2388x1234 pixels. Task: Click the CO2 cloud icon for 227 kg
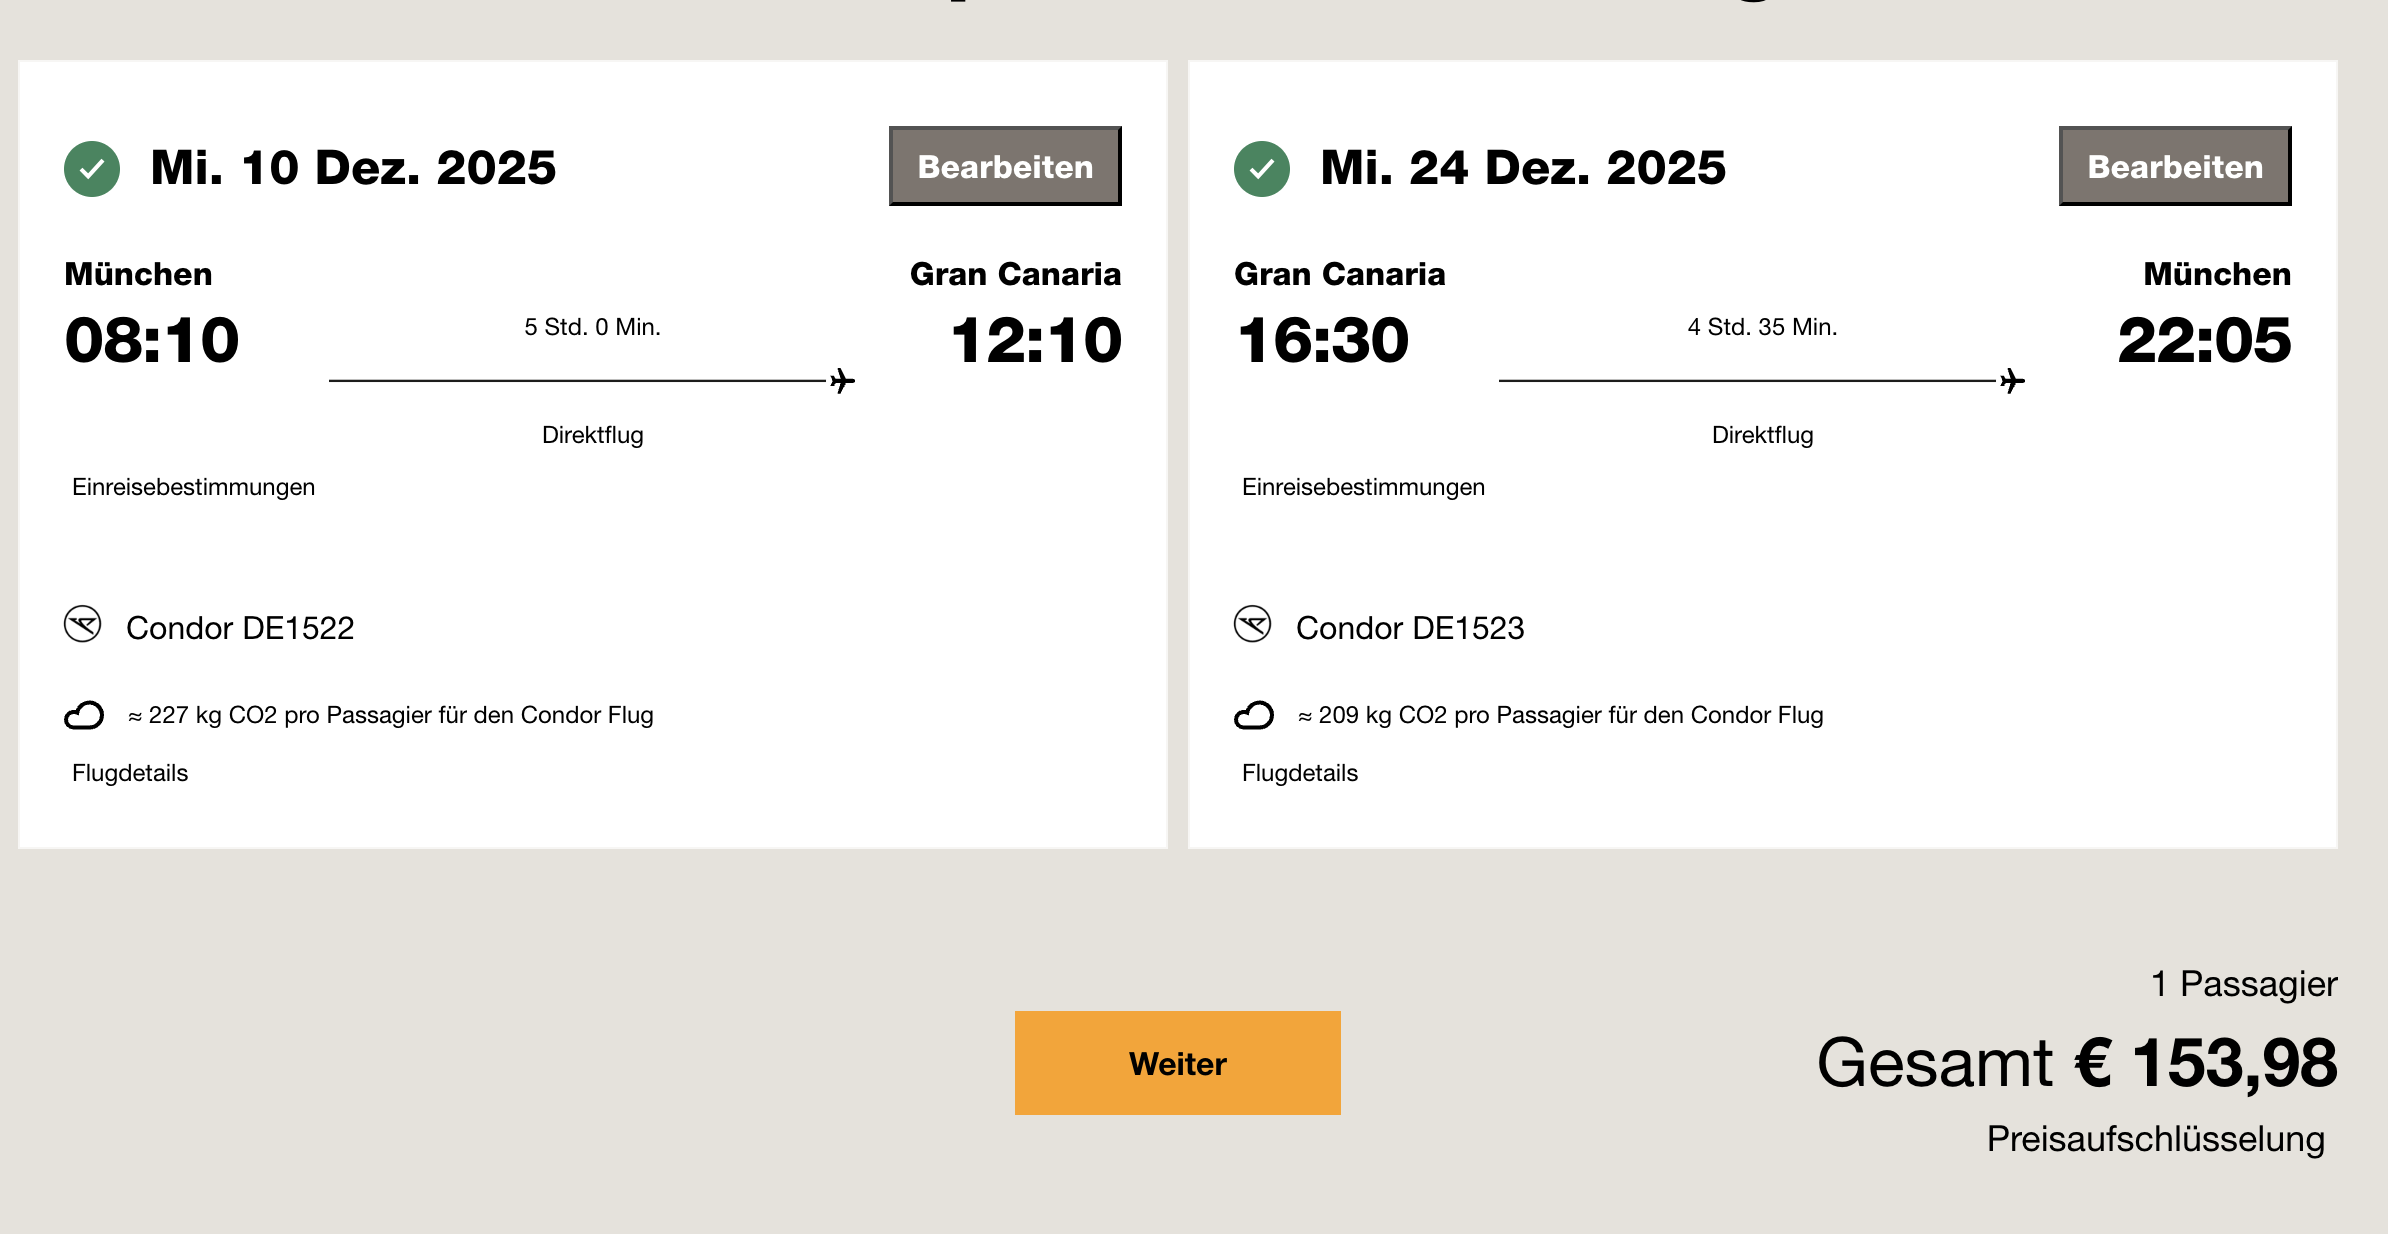coord(84,715)
